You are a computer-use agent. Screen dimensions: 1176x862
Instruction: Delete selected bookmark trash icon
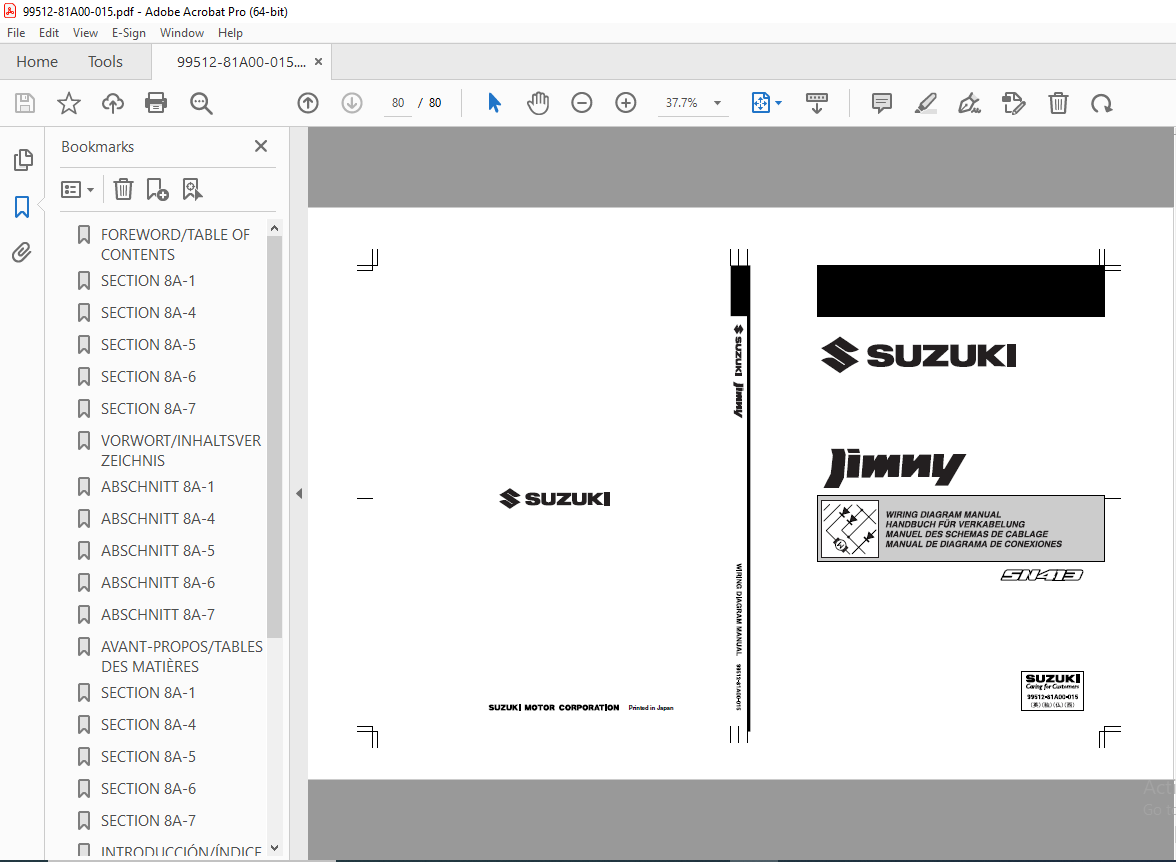[x=123, y=189]
